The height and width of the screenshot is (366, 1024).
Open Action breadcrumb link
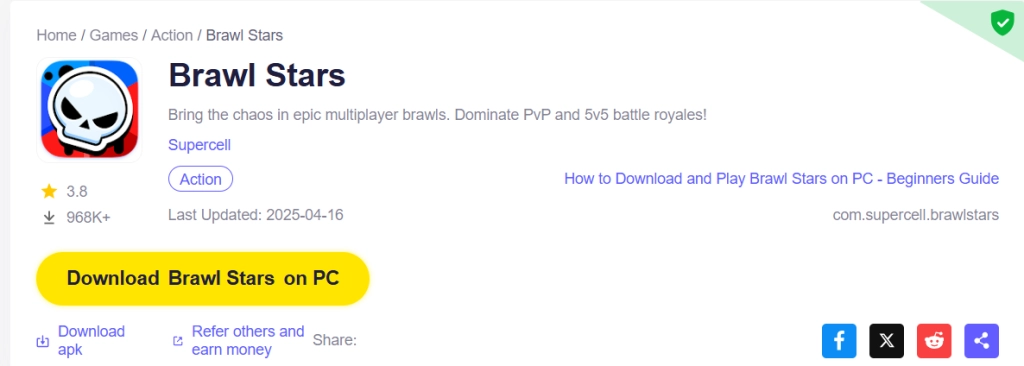pos(172,35)
